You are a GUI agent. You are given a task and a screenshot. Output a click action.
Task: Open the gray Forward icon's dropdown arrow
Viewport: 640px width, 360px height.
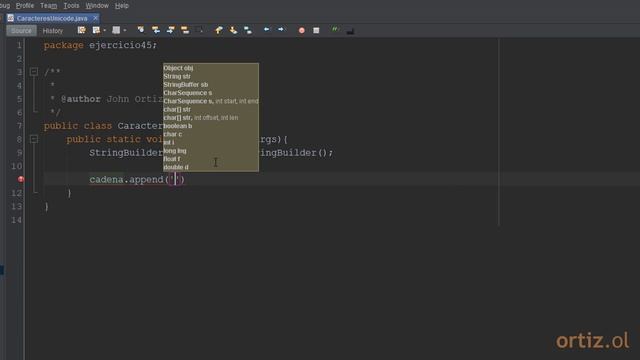pos(124,30)
